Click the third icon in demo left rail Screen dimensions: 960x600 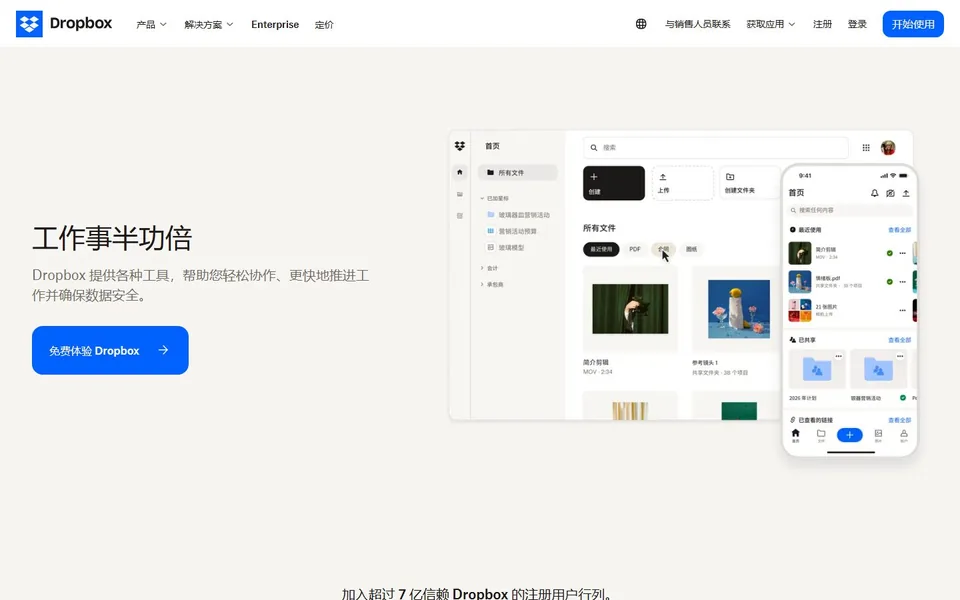[460, 216]
